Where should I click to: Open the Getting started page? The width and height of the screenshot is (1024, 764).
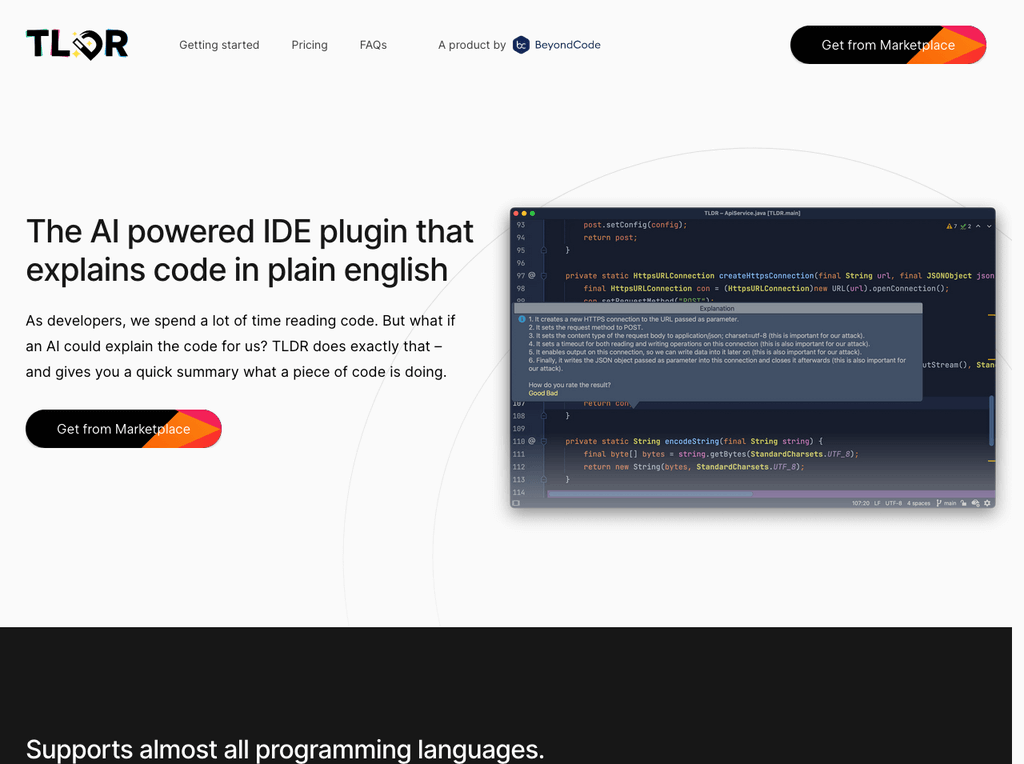pyautogui.click(x=219, y=45)
